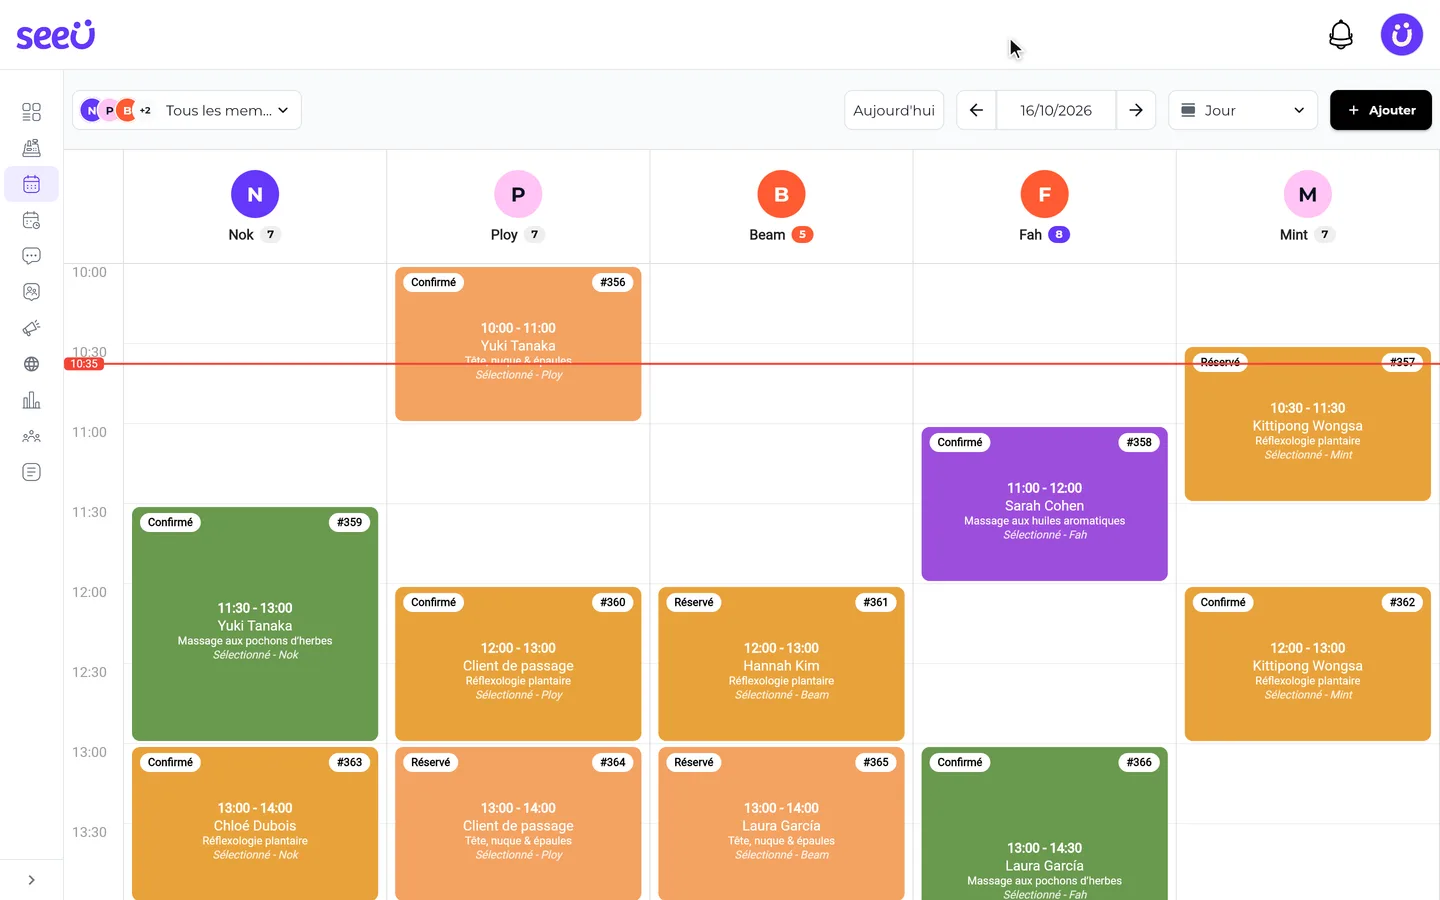Go to next day with right arrow

[x=1136, y=110]
